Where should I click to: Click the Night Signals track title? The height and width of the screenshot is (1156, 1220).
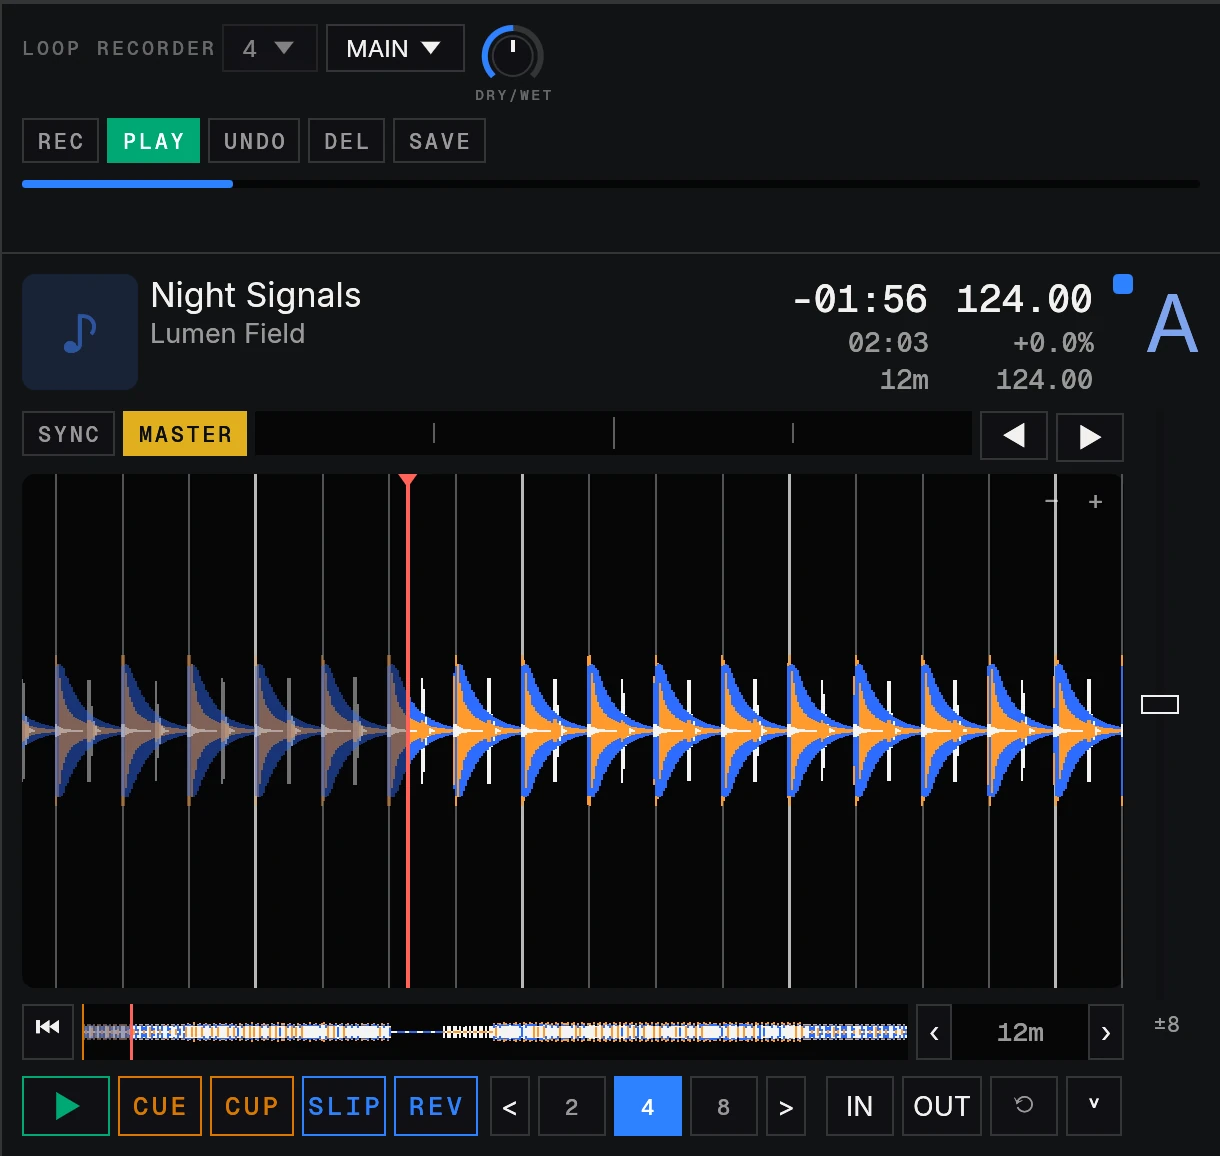click(256, 295)
